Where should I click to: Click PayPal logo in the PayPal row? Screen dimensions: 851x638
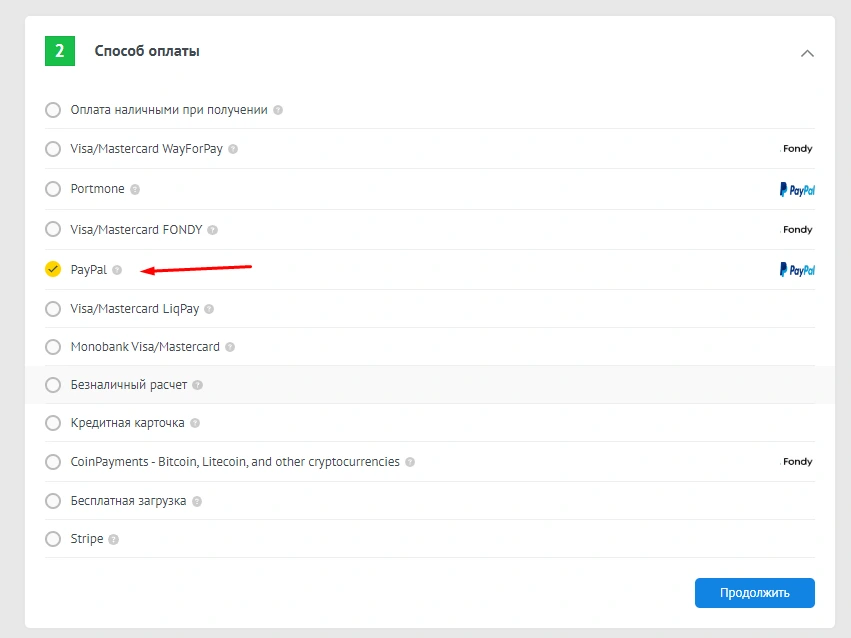tap(797, 270)
